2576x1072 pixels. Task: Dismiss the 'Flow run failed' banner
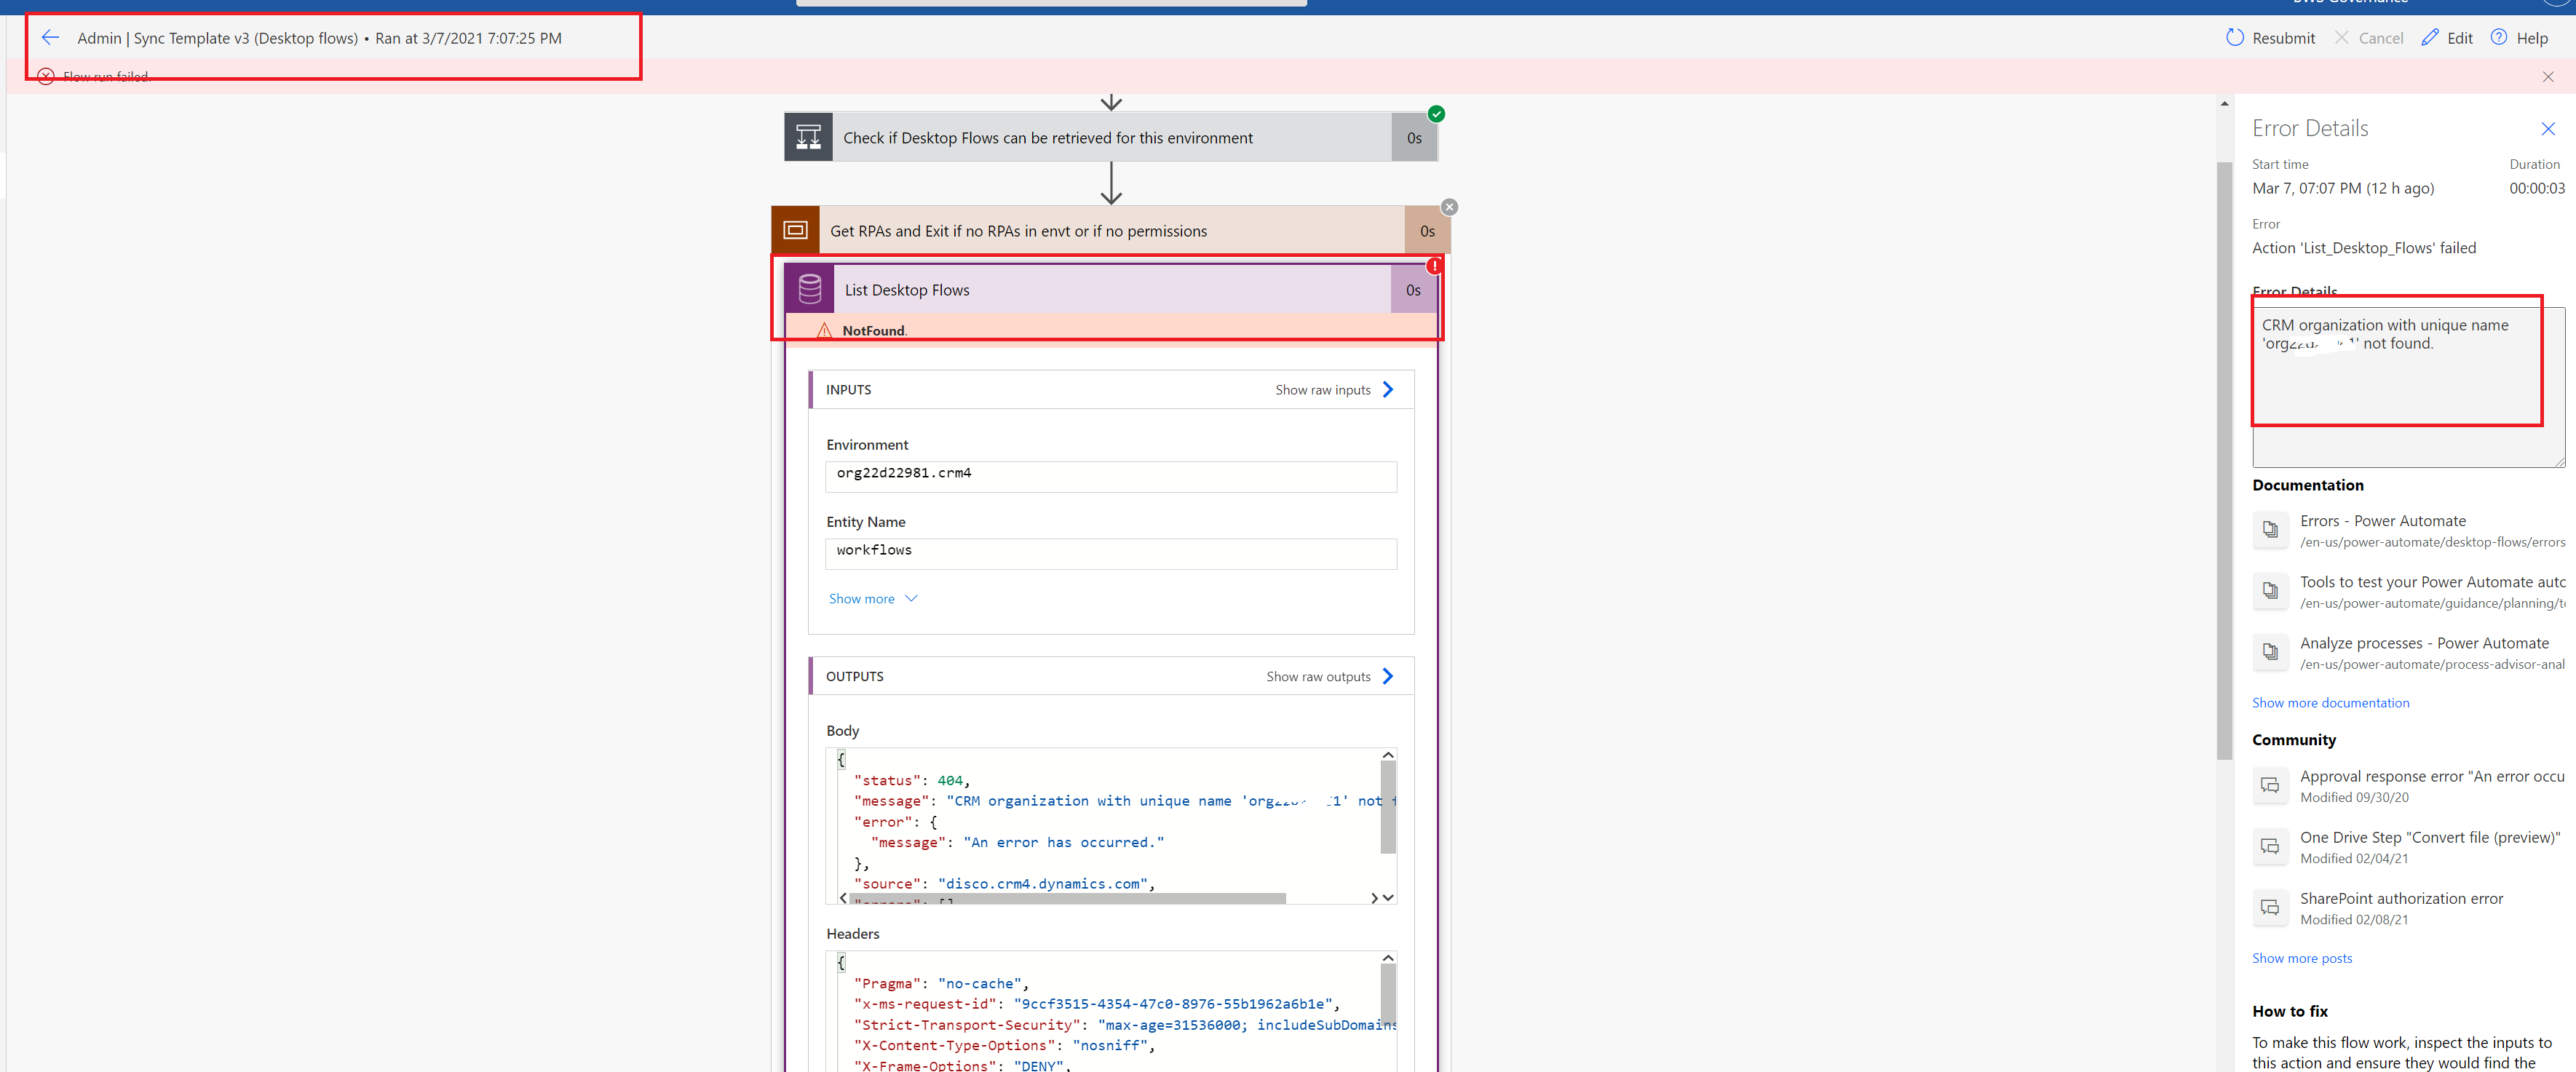2547,76
